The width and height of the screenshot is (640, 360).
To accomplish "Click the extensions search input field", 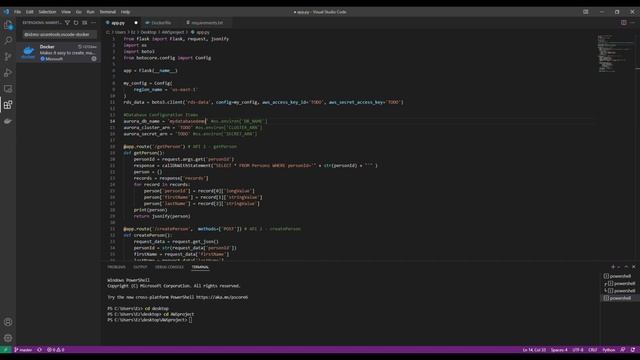I will coord(60,35).
